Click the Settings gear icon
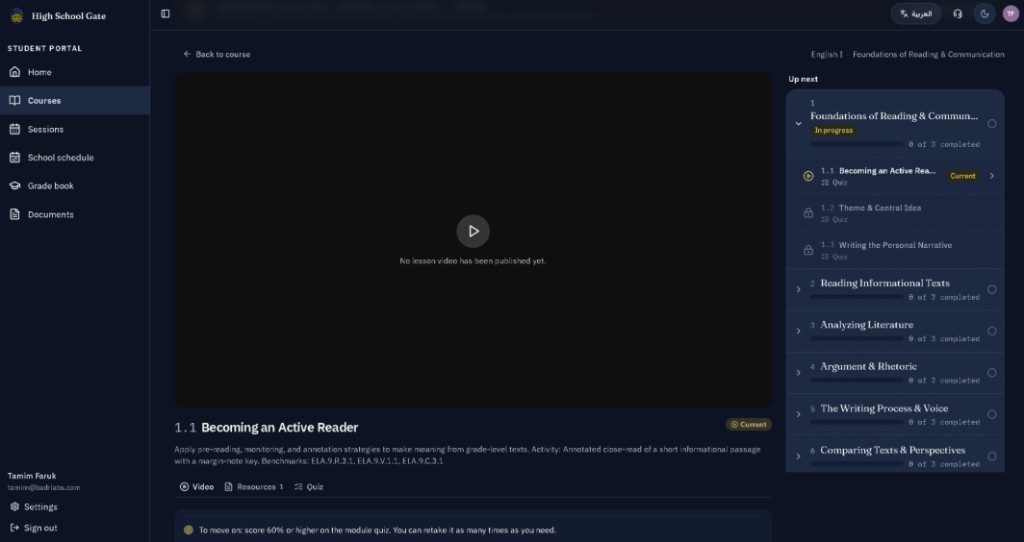This screenshot has height=542, width=1024. pyautogui.click(x=14, y=507)
